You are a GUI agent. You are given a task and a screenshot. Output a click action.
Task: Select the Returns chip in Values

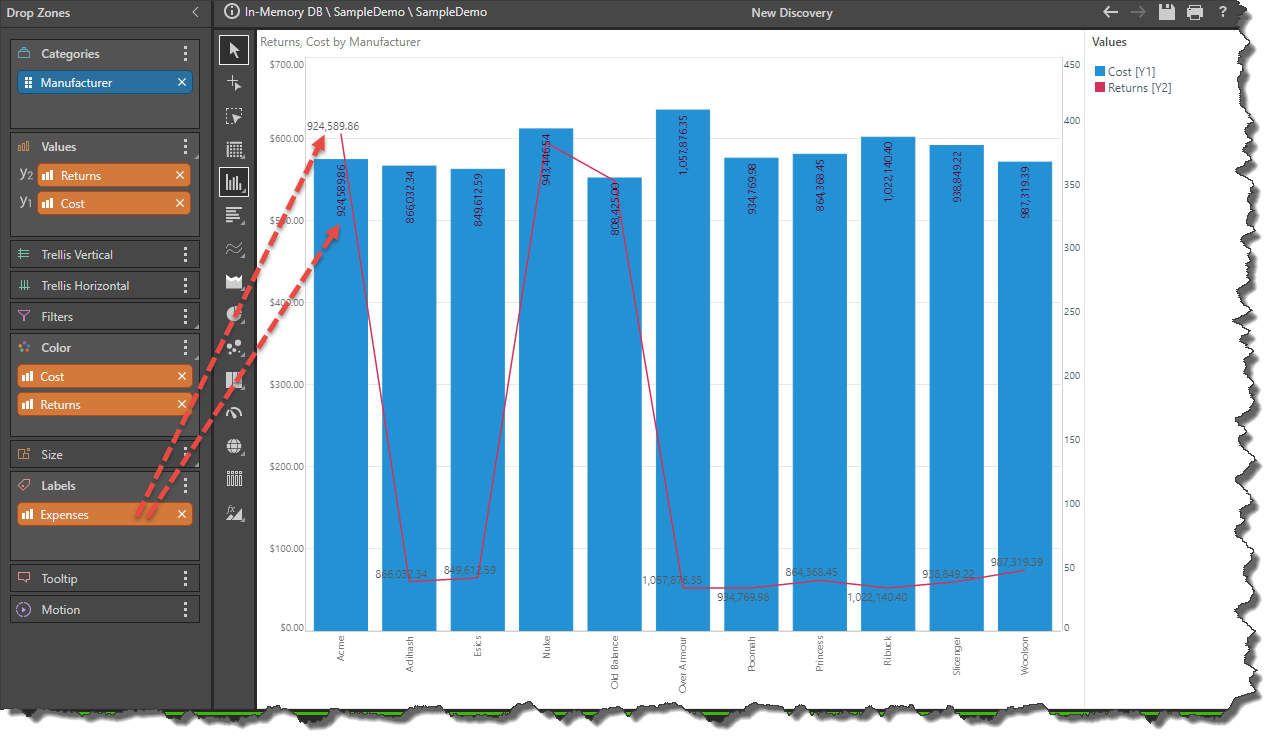click(114, 175)
